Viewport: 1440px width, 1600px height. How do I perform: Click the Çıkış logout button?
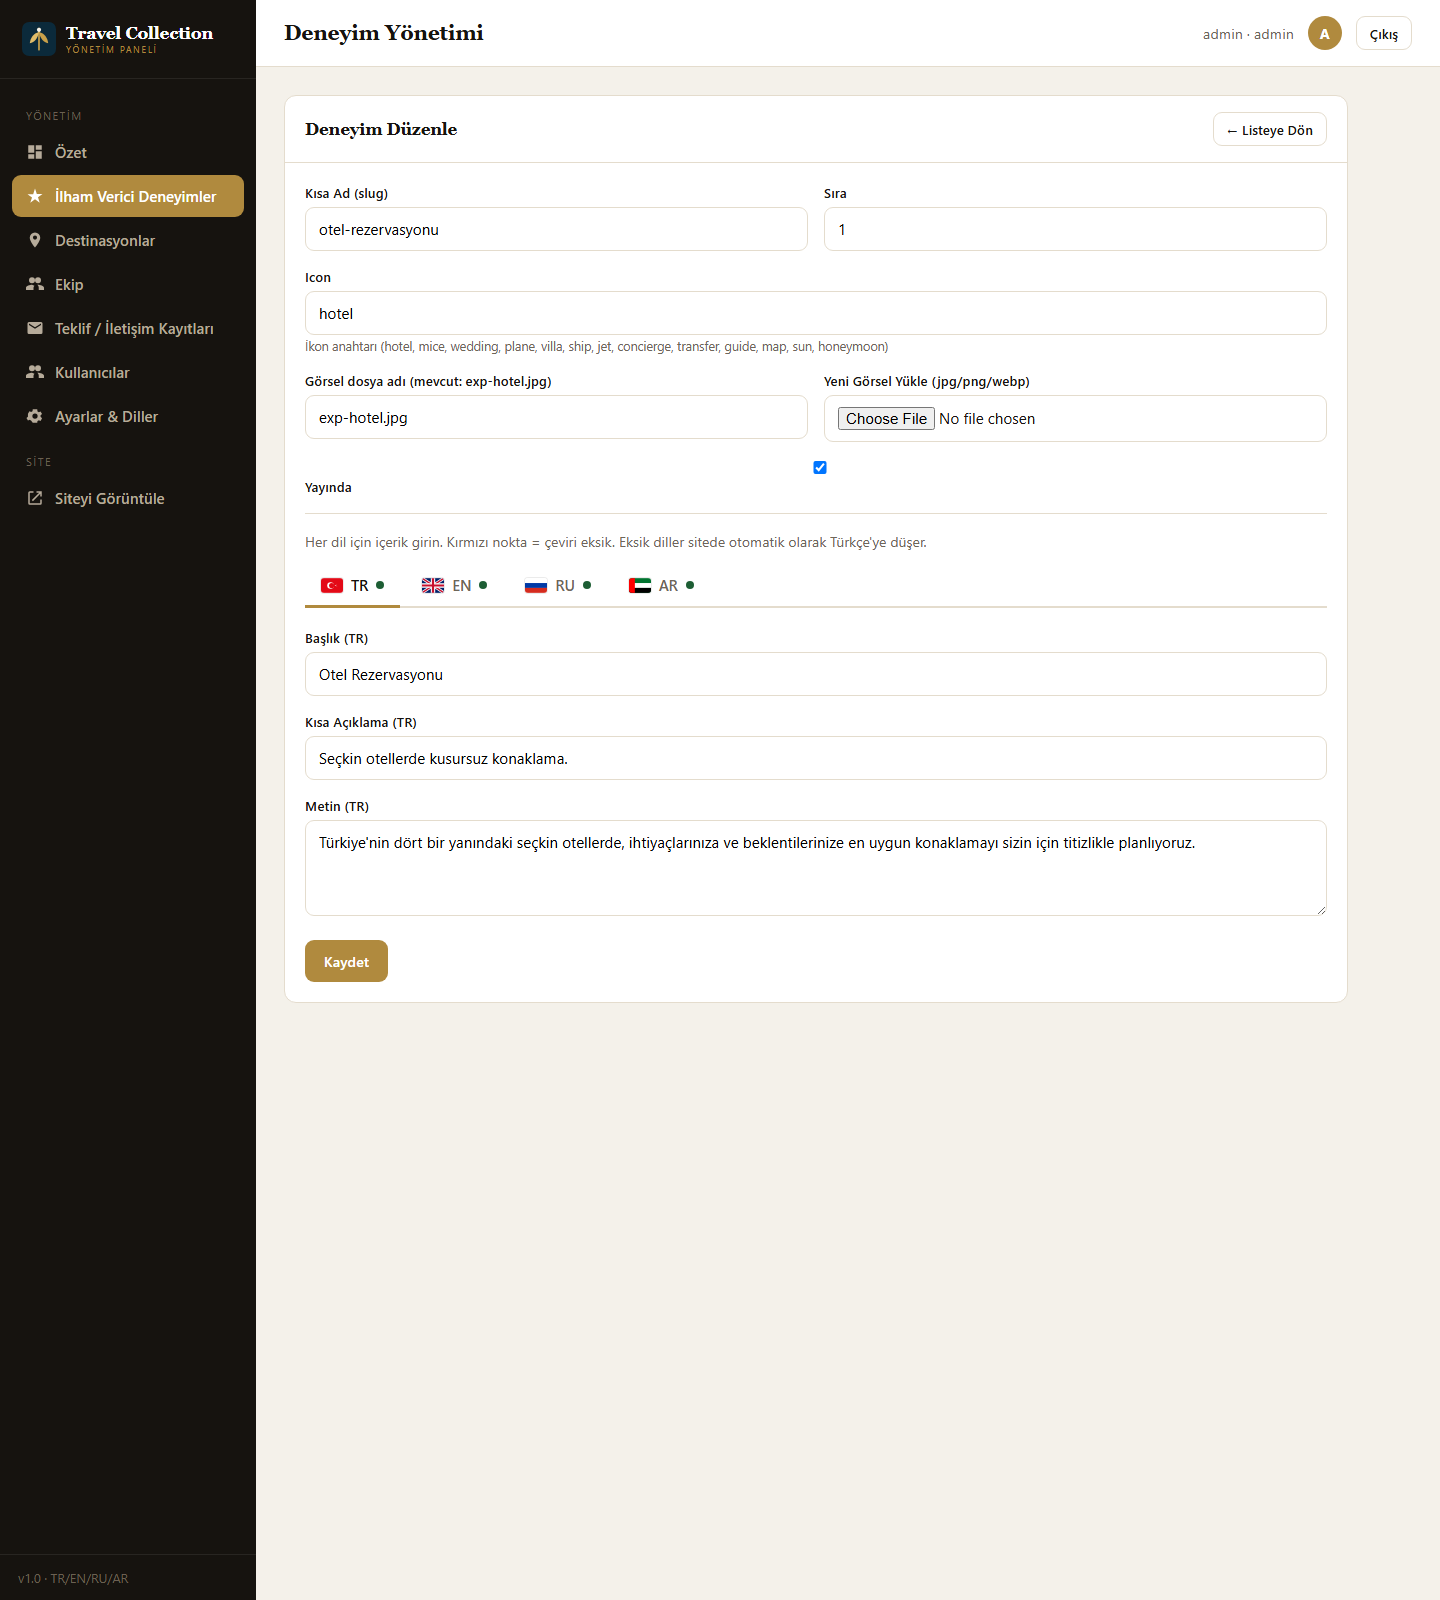(x=1384, y=33)
